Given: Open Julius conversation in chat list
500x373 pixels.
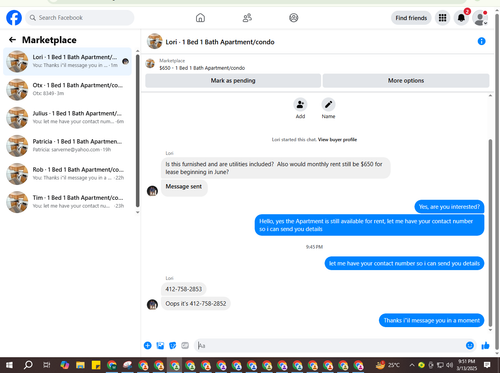Looking at the screenshot, I should click(x=67, y=117).
